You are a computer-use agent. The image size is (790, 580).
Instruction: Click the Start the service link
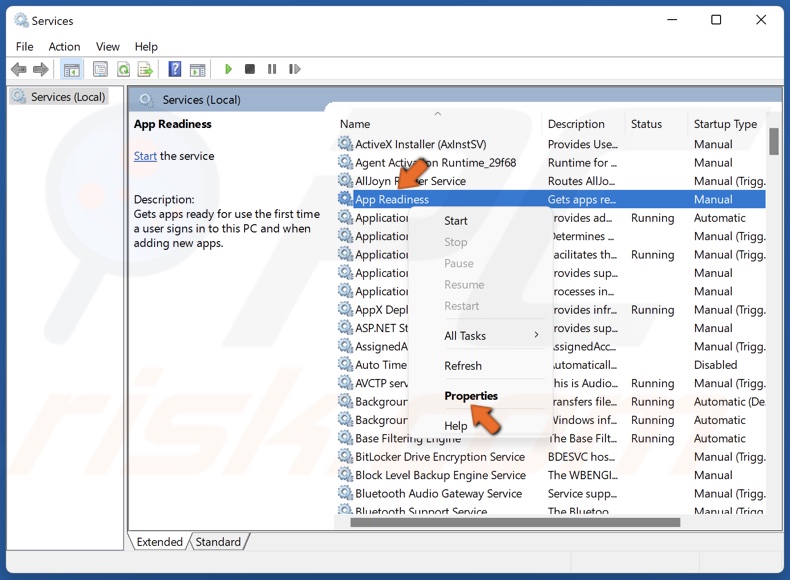pos(145,156)
